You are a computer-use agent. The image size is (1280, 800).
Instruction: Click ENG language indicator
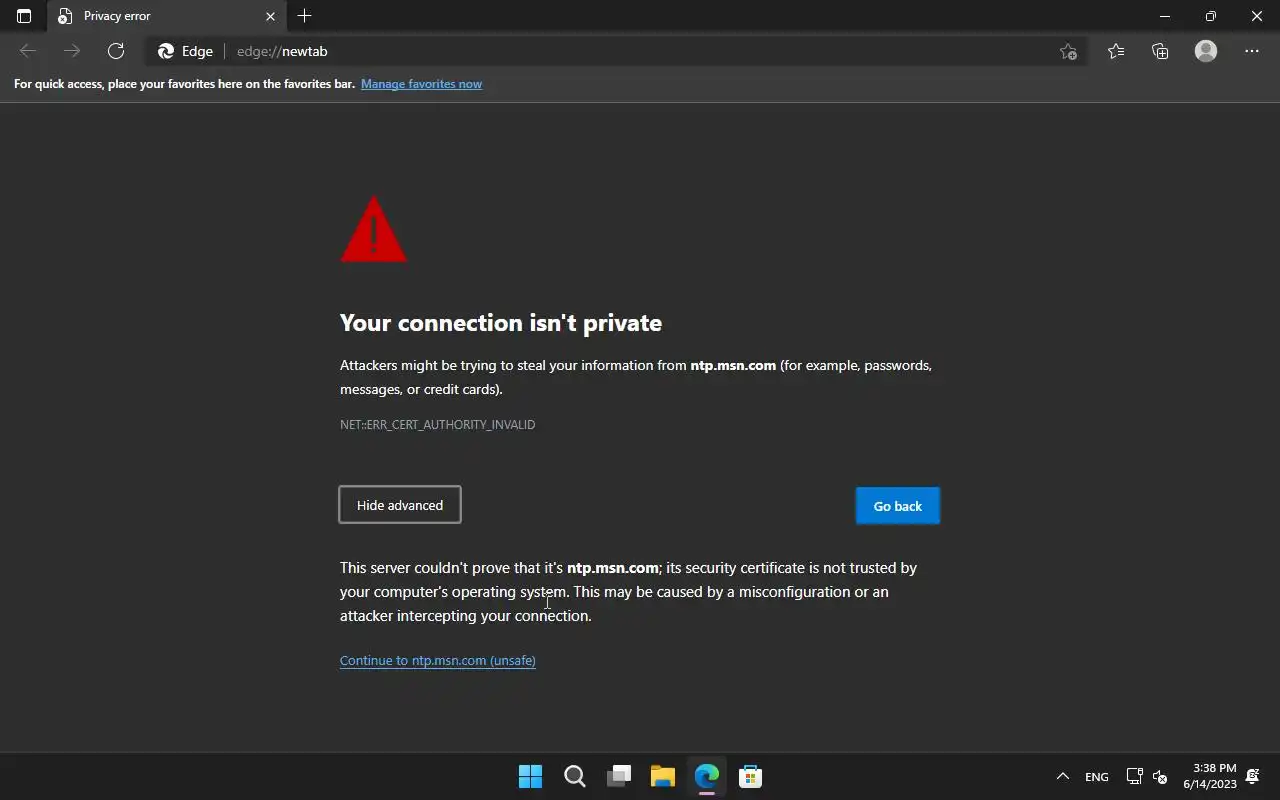coord(1097,777)
